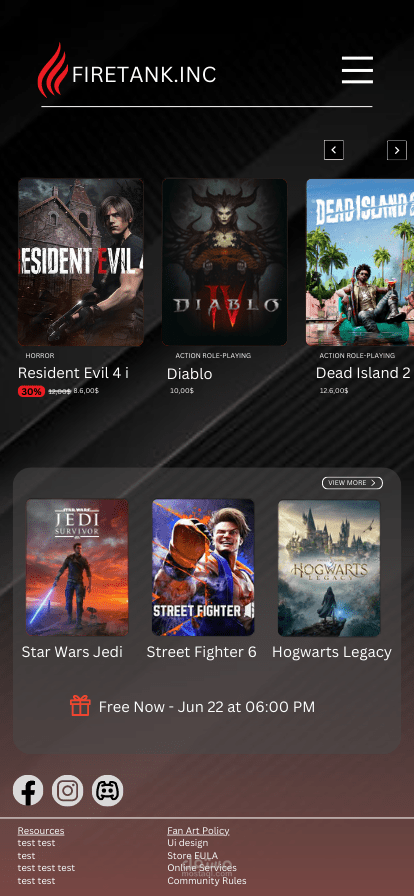Click the 30% discount badge
Viewport: 414px width, 896px height.
pos(31,391)
